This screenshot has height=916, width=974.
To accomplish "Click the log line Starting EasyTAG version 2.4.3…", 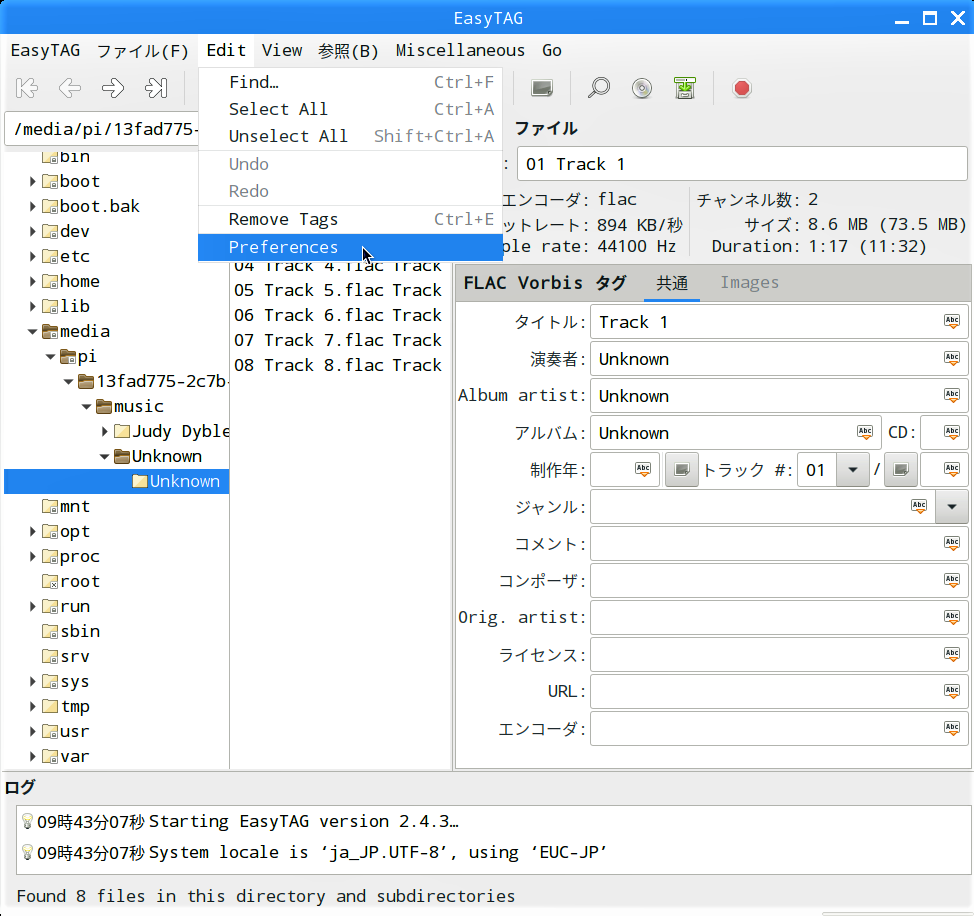I will point(304,822).
